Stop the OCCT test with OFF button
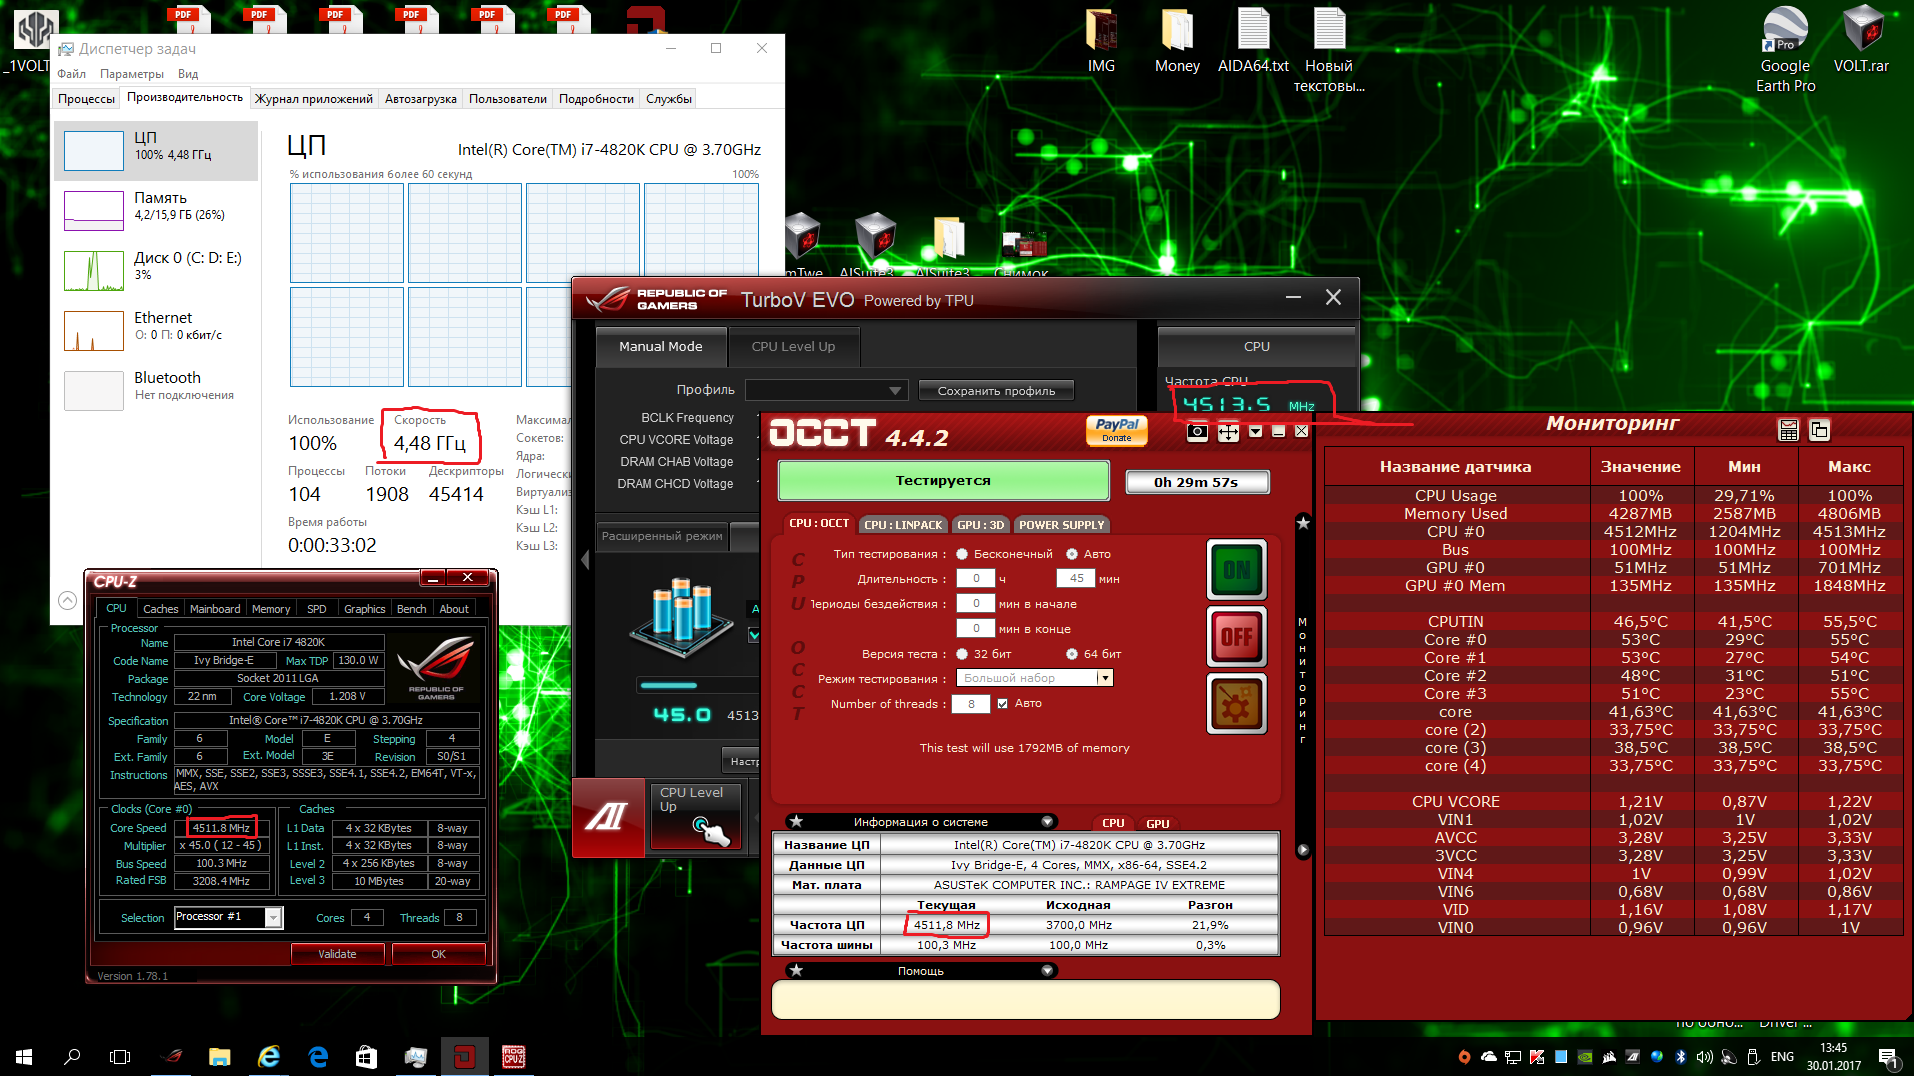Screen dimensions: 1914x1076 [x=1237, y=637]
